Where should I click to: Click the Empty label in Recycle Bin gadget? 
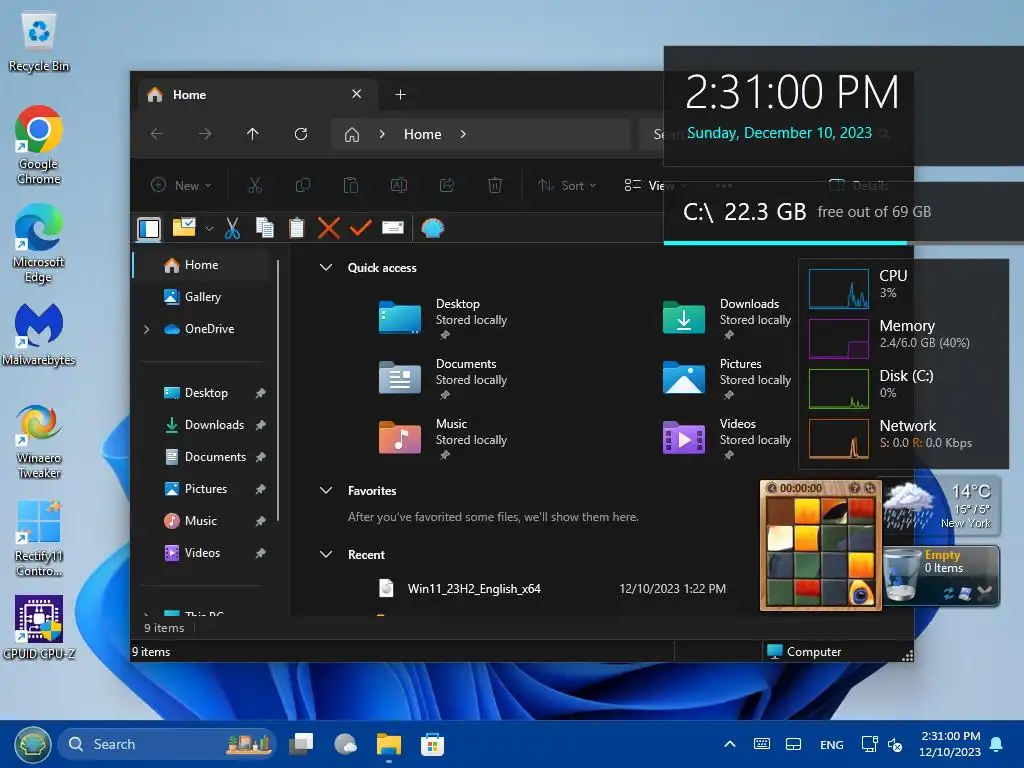pyautogui.click(x=942, y=555)
